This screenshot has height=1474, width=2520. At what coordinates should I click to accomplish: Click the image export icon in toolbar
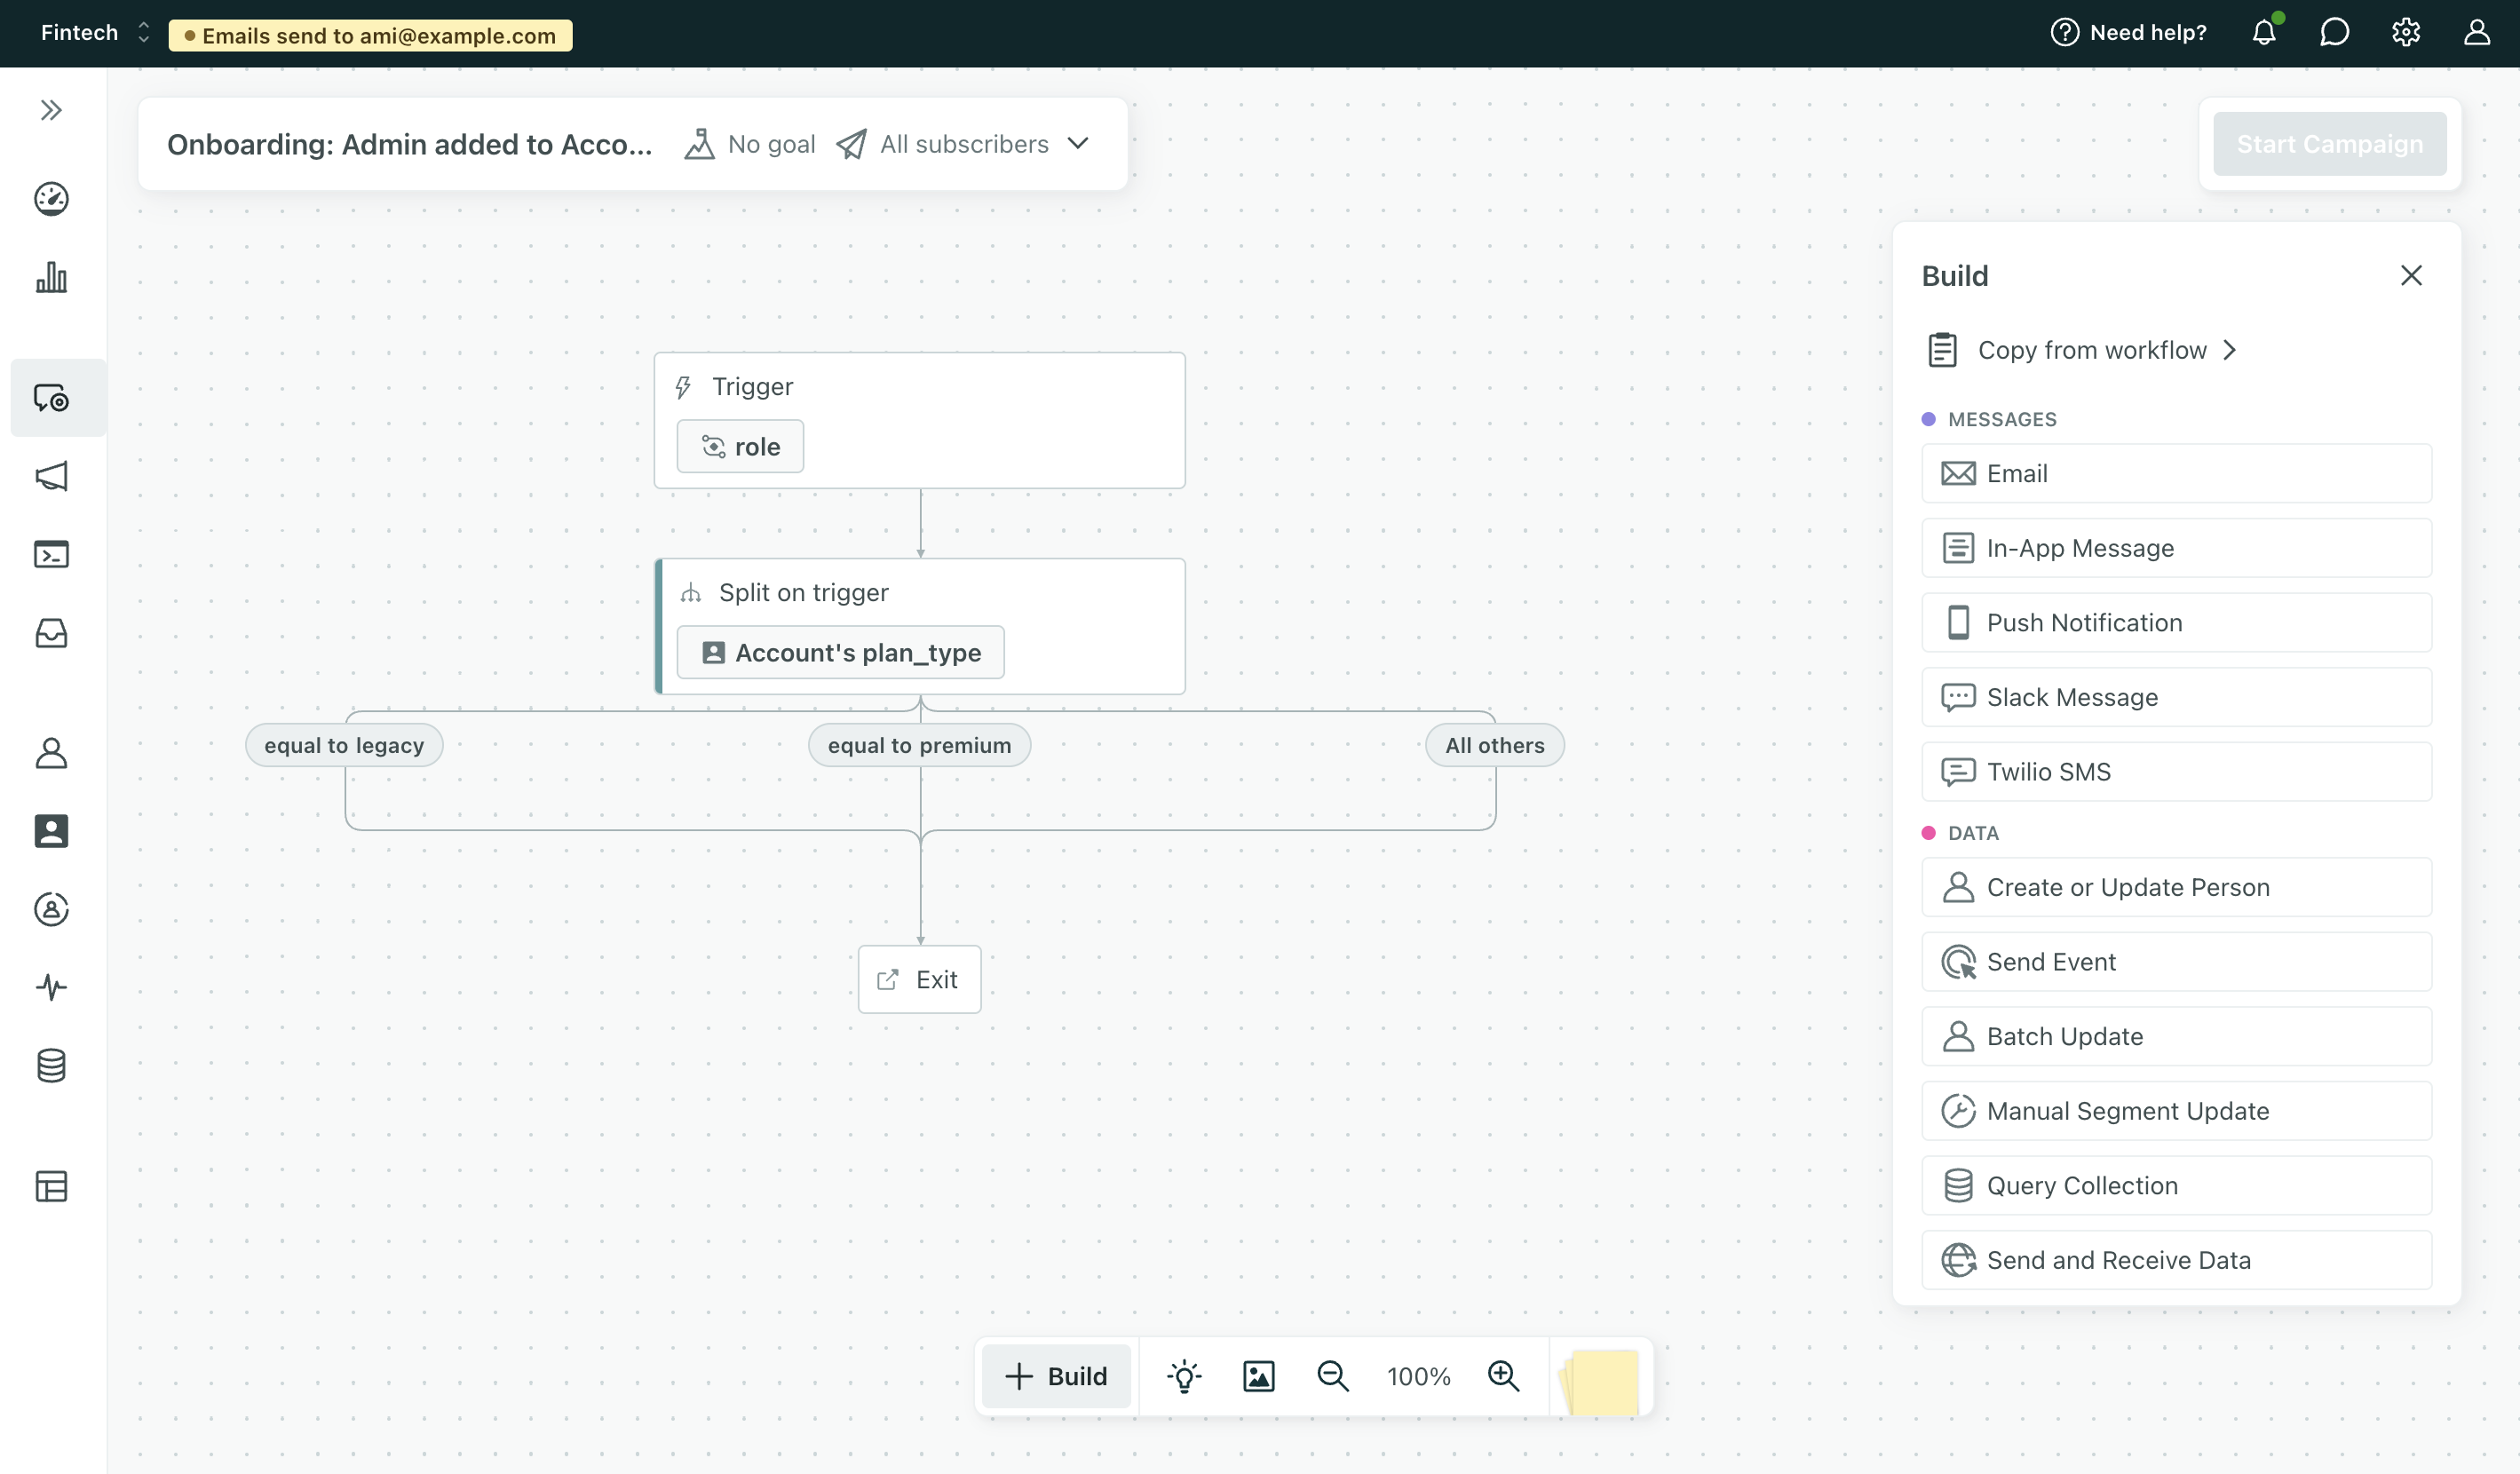click(x=1258, y=1376)
